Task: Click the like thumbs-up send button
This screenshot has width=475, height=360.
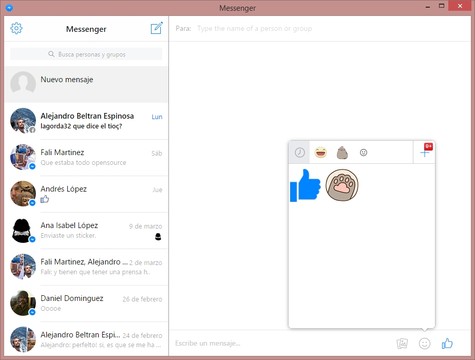Action: tap(447, 343)
